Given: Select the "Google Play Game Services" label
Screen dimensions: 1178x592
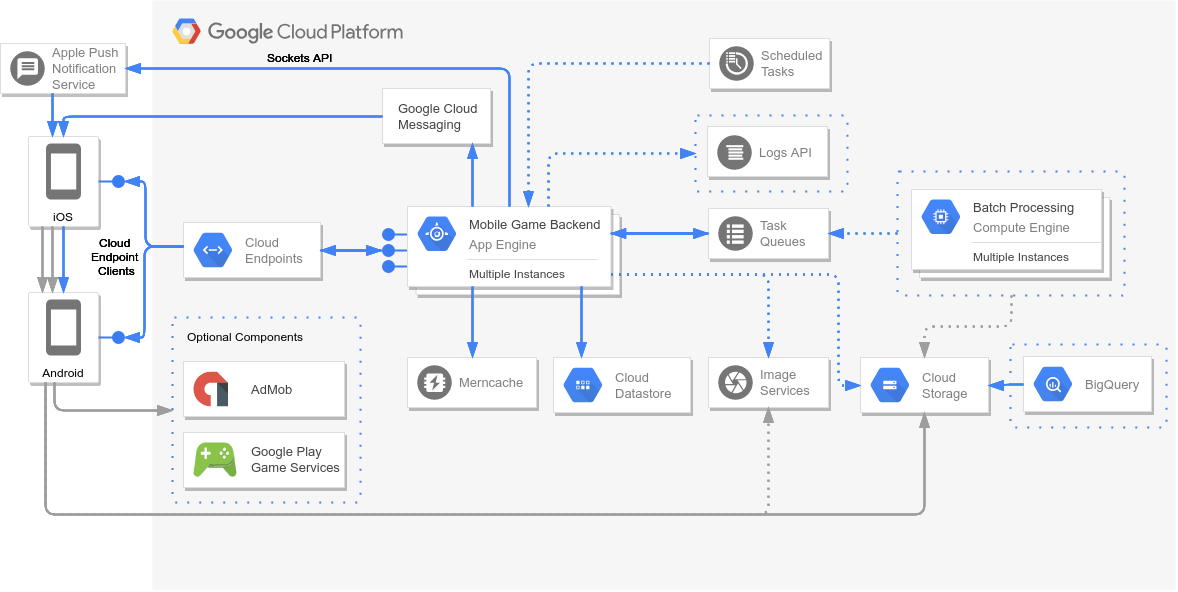Looking at the screenshot, I should click(295, 460).
